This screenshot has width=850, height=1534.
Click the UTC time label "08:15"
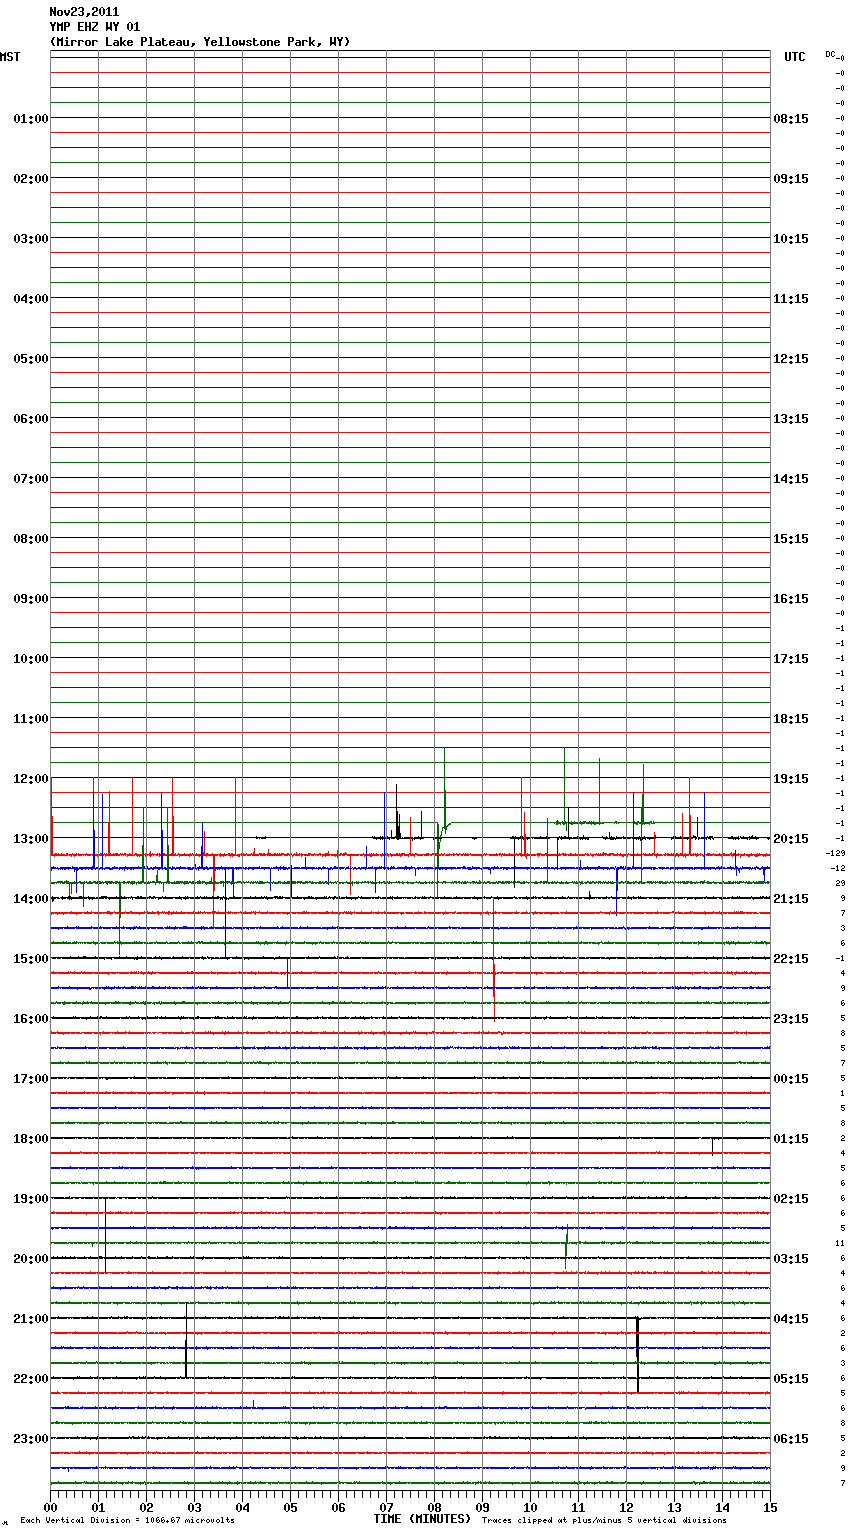click(x=791, y=119)
